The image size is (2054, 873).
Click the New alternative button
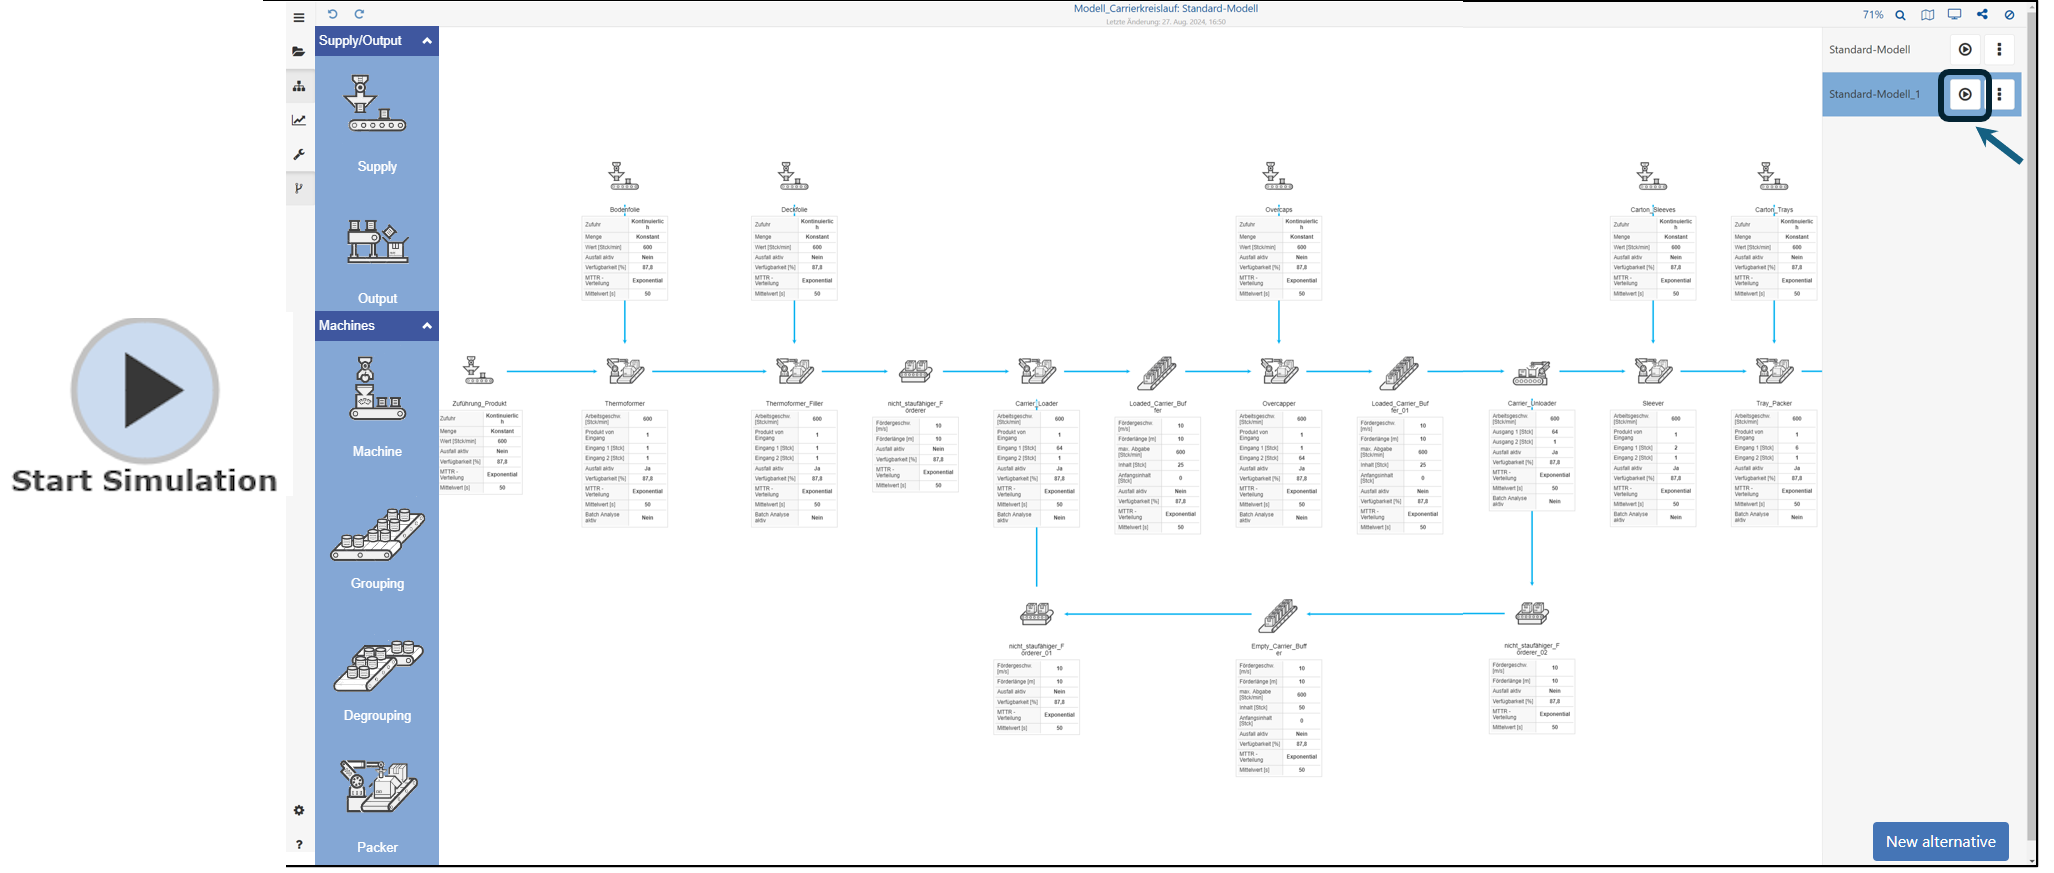click(x=1940, y=842)
